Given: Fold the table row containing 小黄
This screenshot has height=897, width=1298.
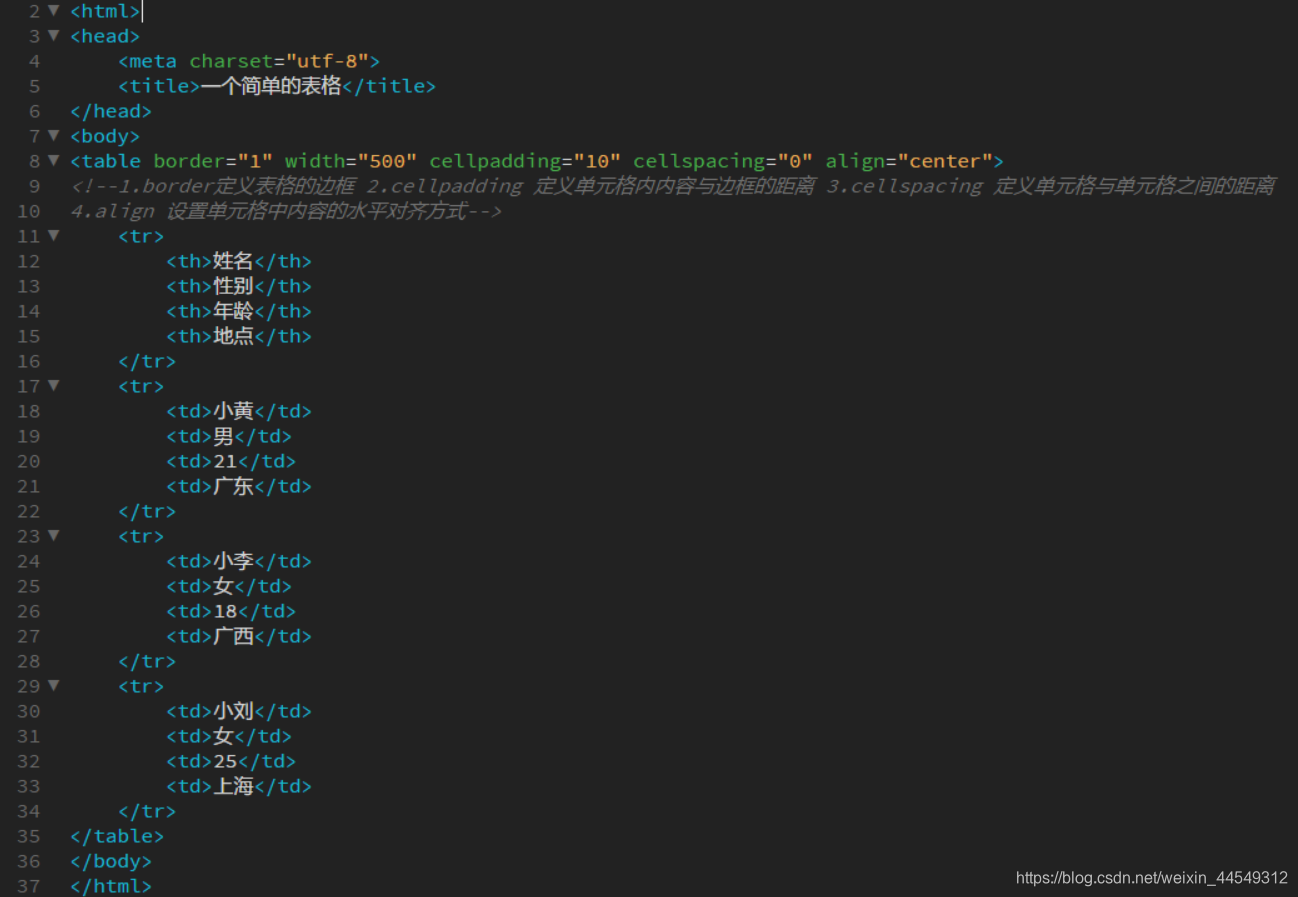Looking at the screenshot, I should coord(53,386).
